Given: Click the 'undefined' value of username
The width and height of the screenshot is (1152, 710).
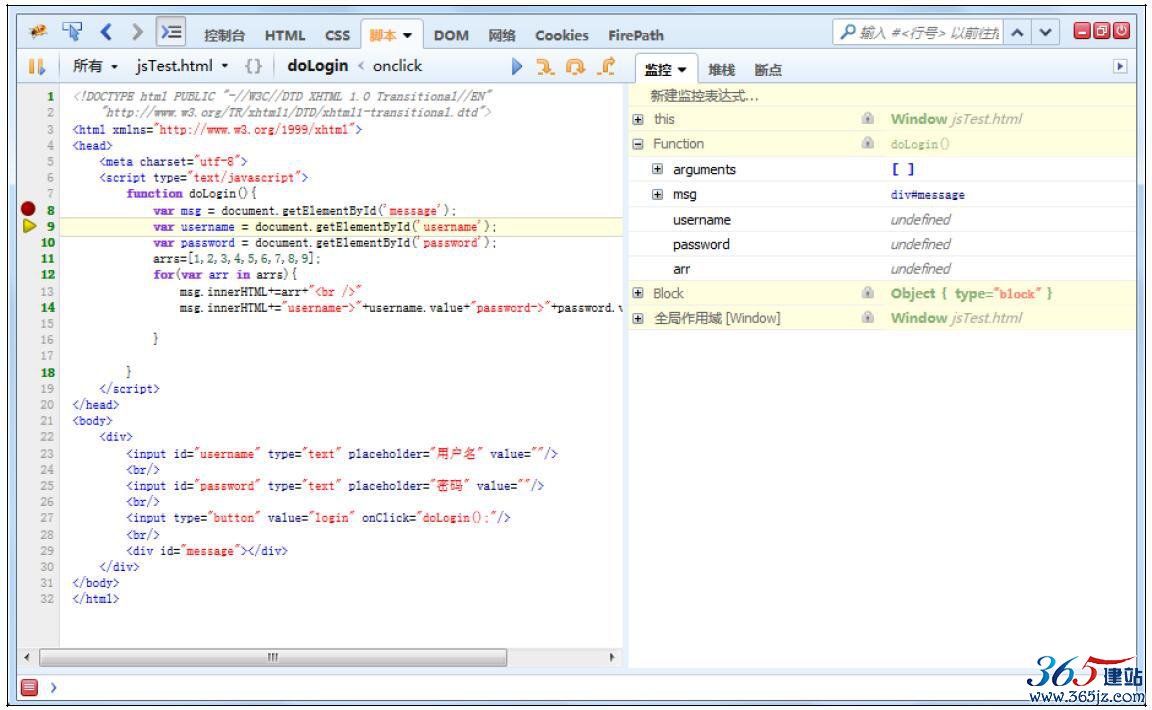Looking at the screenshot, I should (x=921, y=220).
